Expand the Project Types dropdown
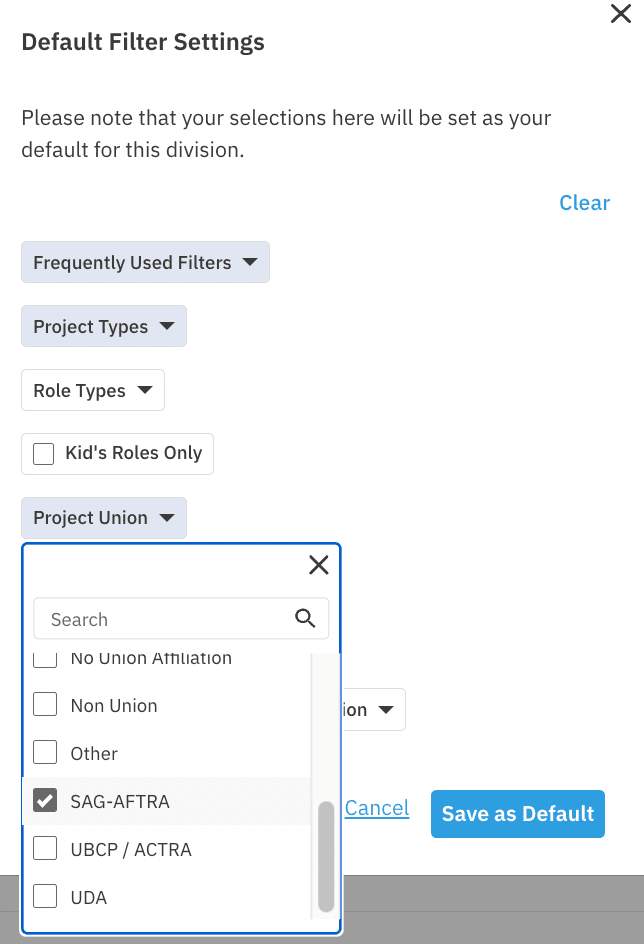 tap(104, 326)
